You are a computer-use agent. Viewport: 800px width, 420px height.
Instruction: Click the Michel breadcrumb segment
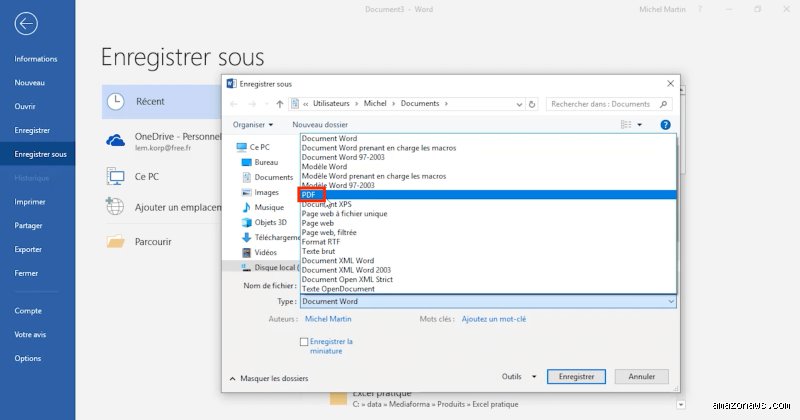375,104
